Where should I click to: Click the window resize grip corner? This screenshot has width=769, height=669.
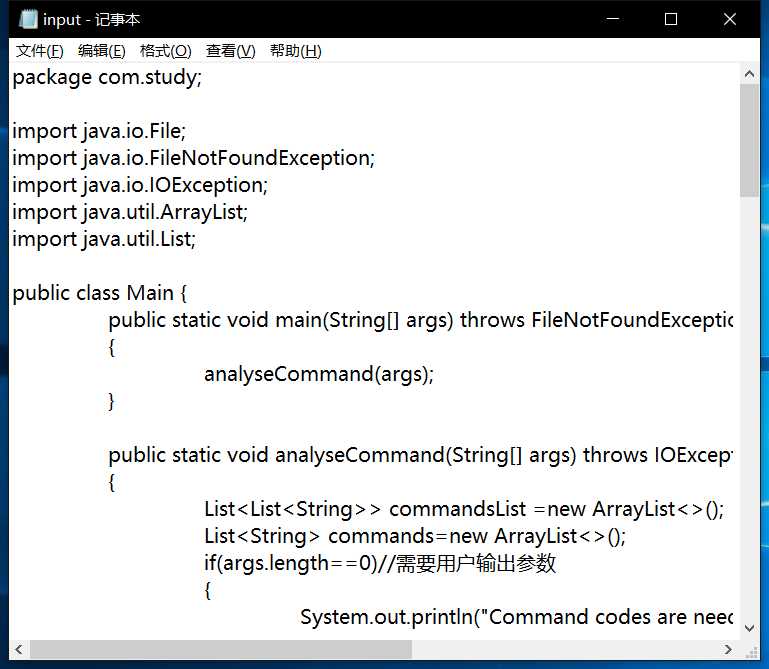750,651
